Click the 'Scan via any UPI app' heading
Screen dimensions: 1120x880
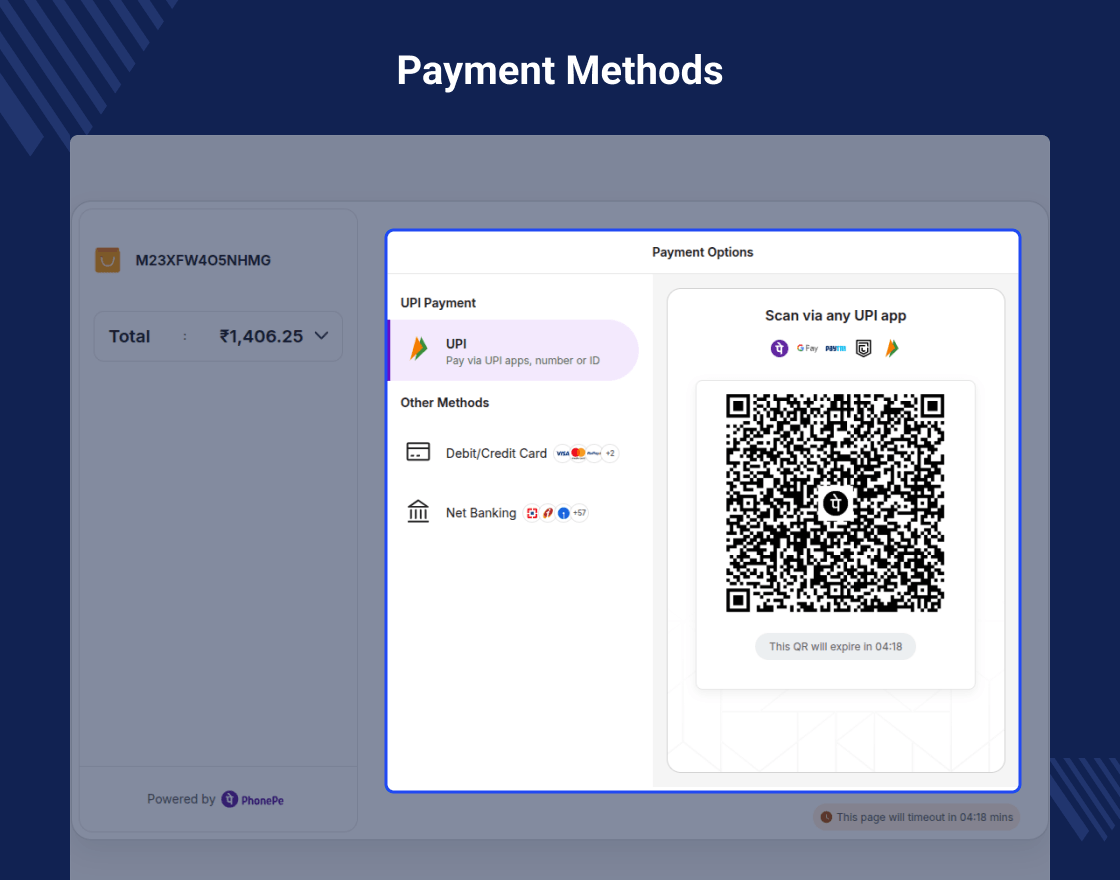pyautogui.click(x=836, y=316)
